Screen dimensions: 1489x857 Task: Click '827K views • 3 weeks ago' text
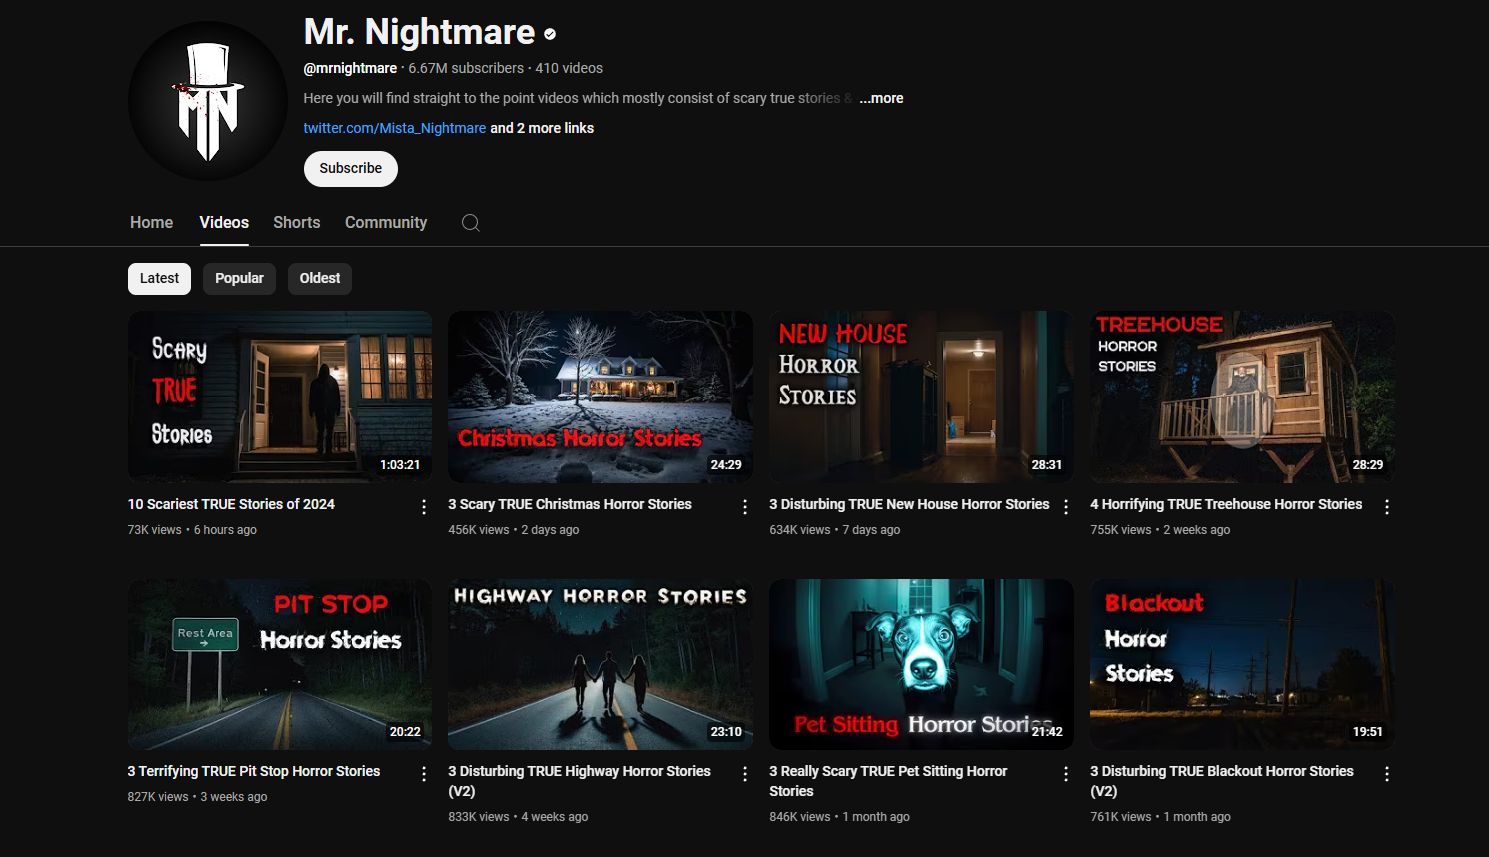[x=197, y=797]
